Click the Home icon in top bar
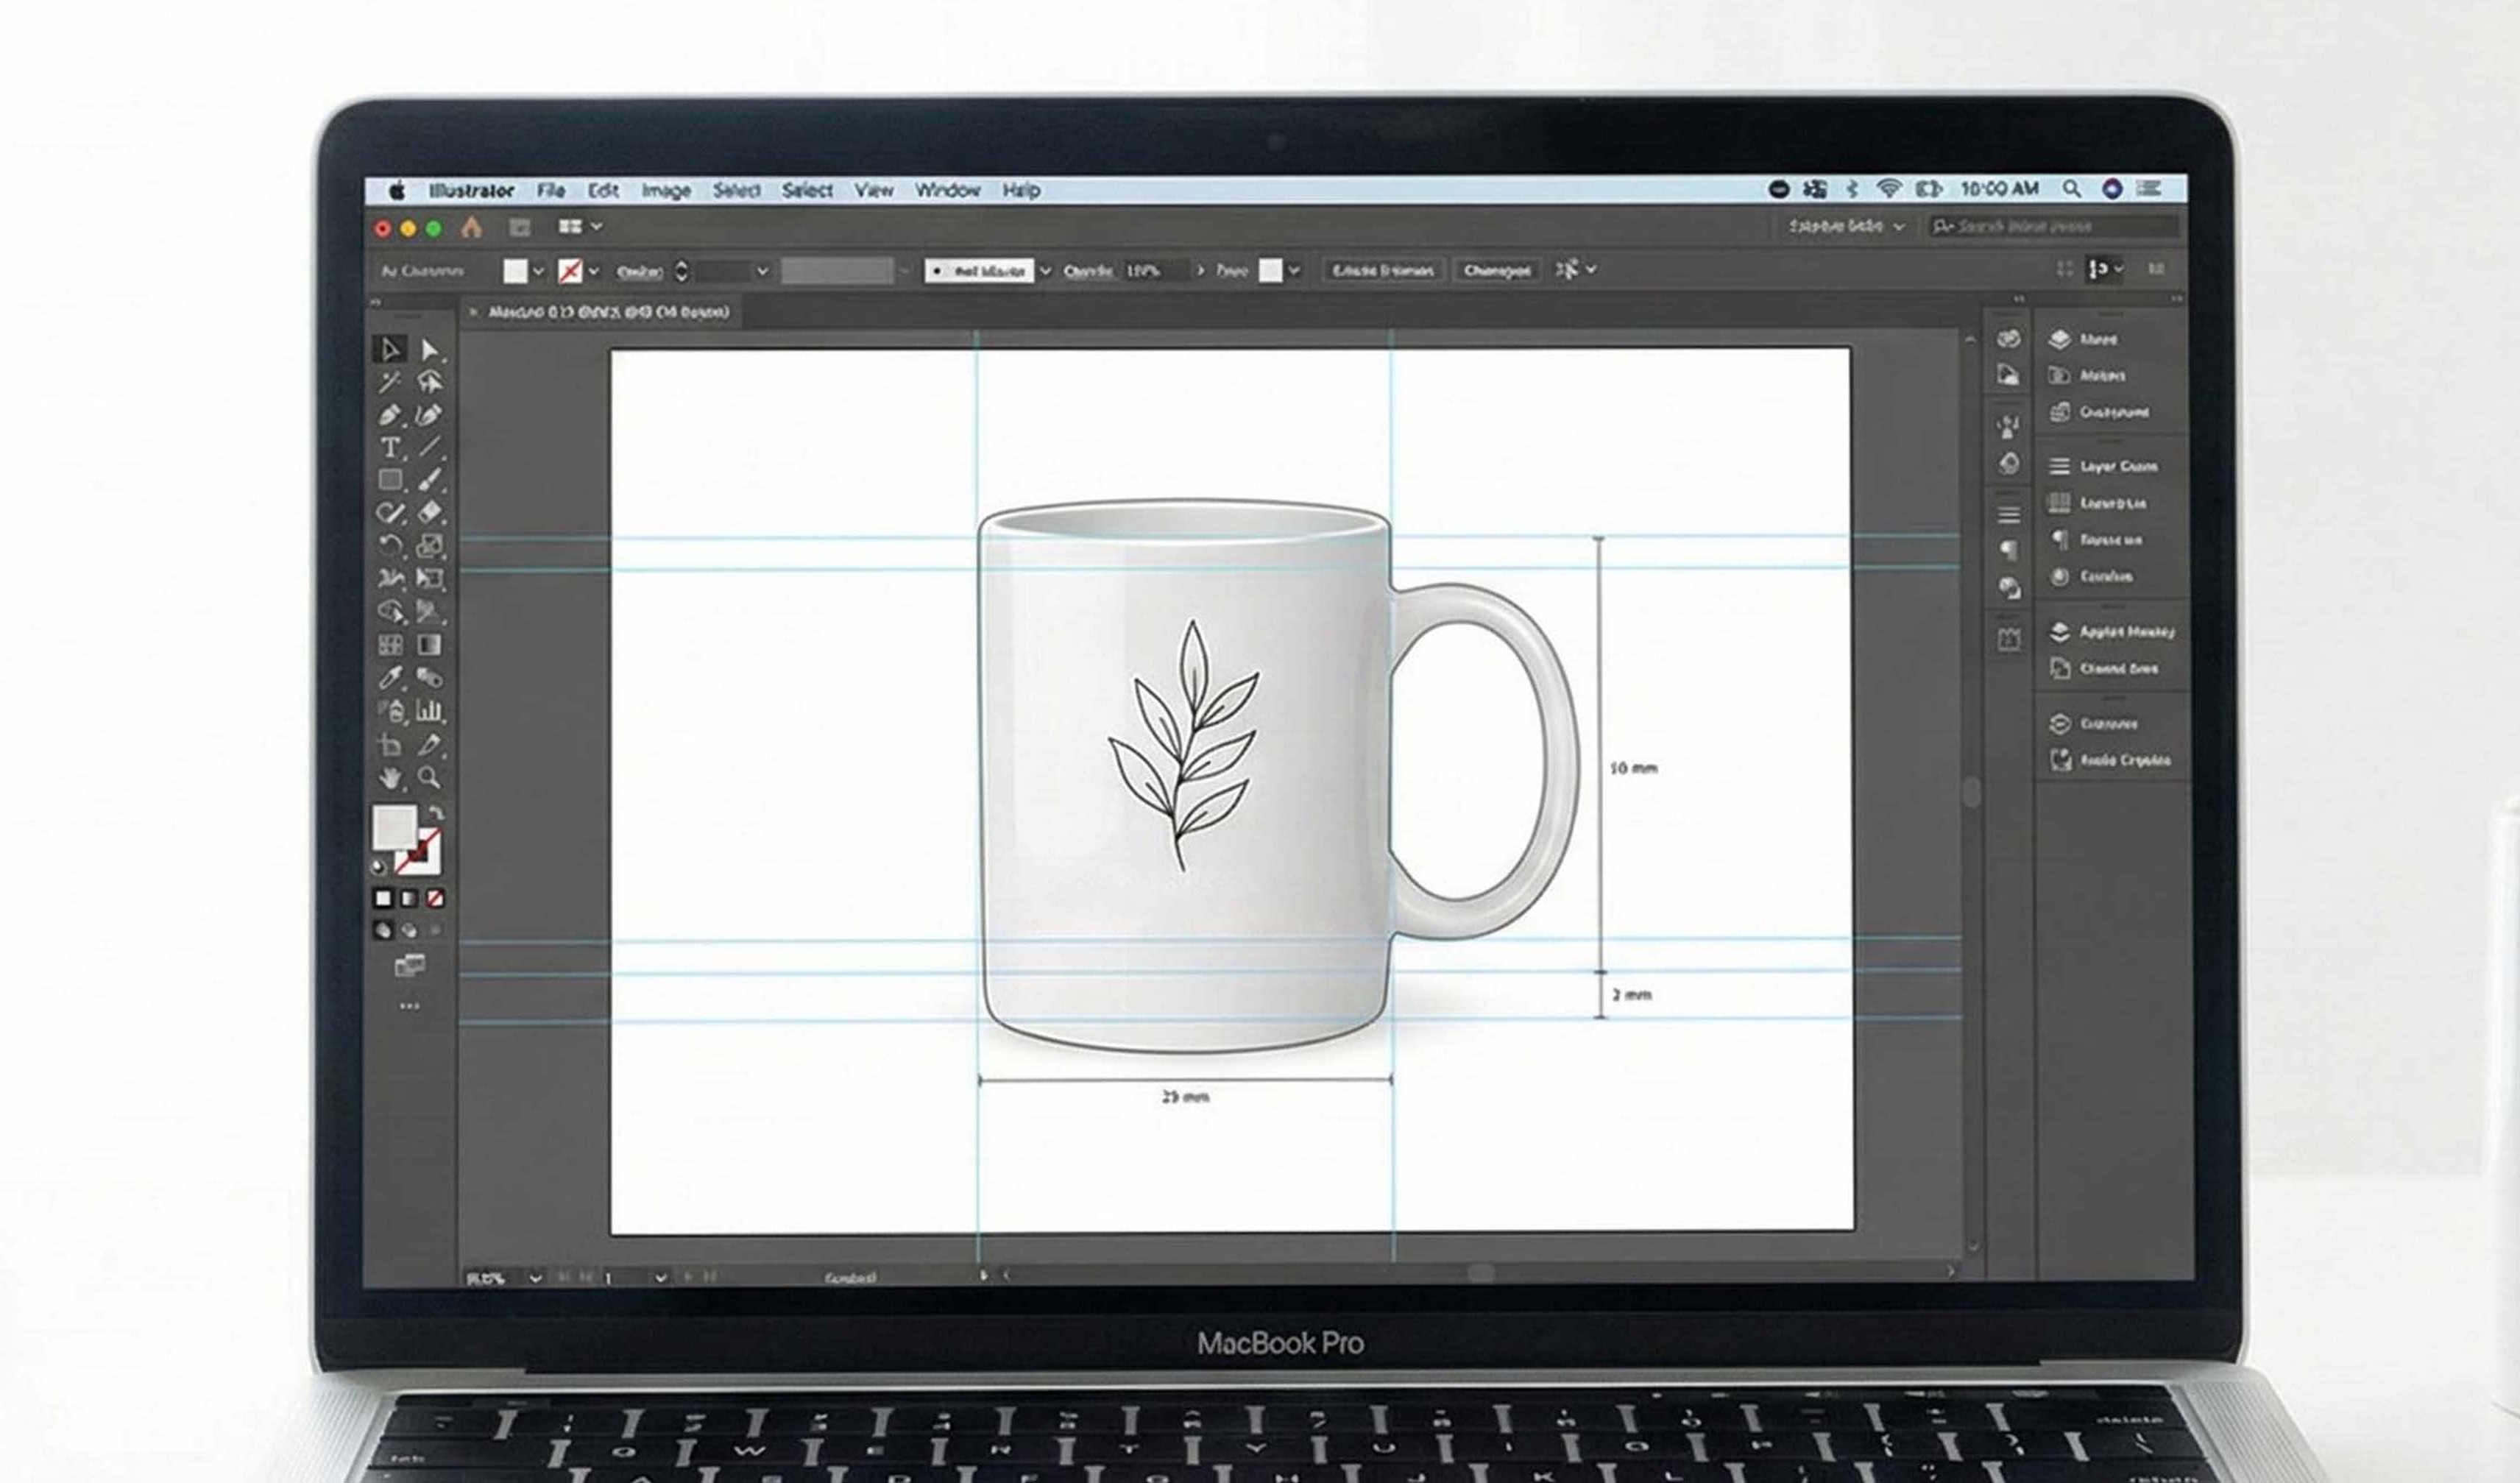Screen dimensions: 2520x1483 (x=471, y=228)
